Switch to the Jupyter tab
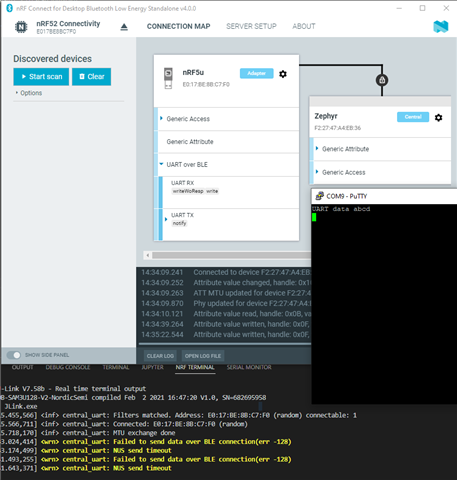This screenshot has width=457, height=480. [152, 367]
